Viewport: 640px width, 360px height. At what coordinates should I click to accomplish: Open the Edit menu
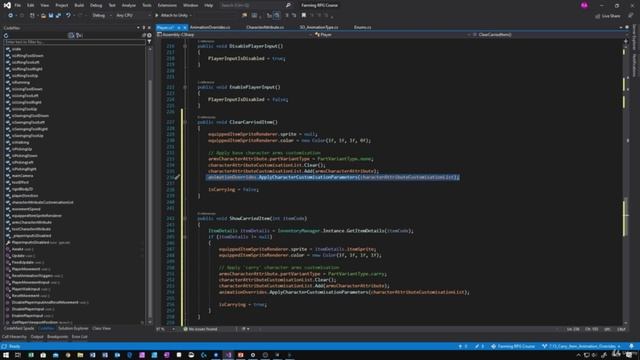click(x=31, y=5)
